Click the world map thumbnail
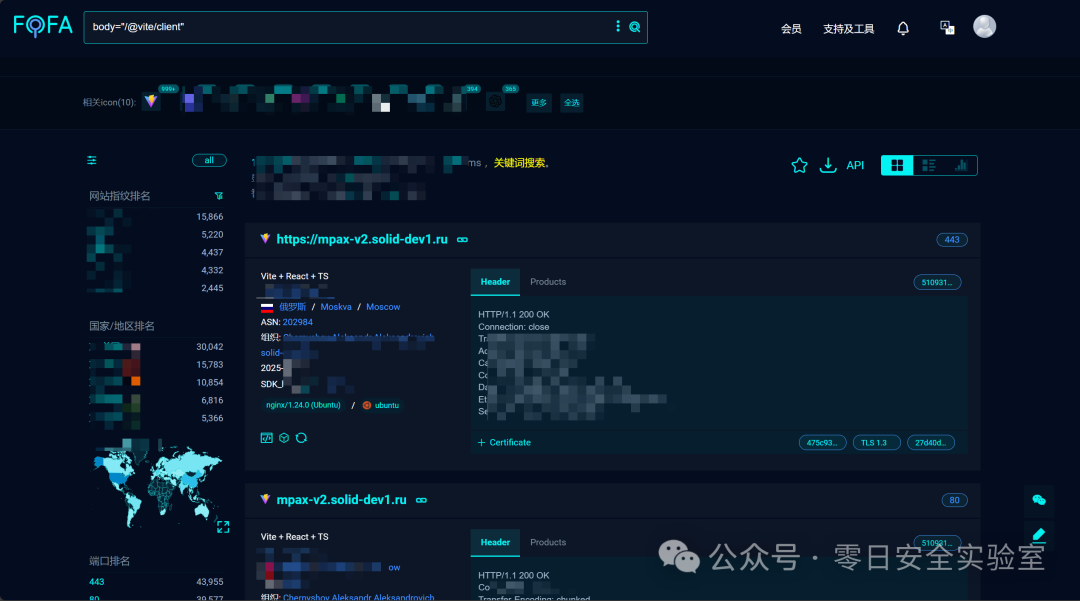1080x601 pixels. 157,485
